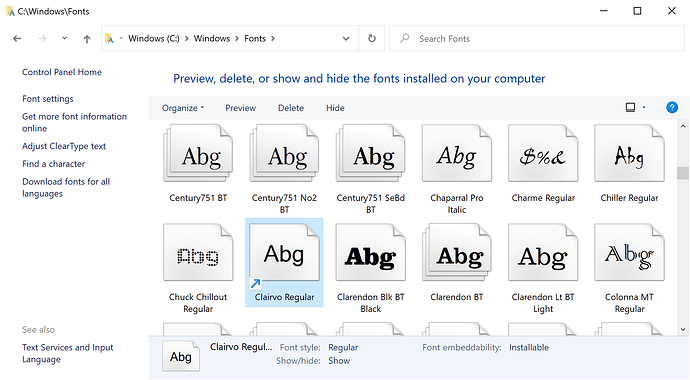
Task: Click the Search Fonts input field
Action: click(536, 38)
